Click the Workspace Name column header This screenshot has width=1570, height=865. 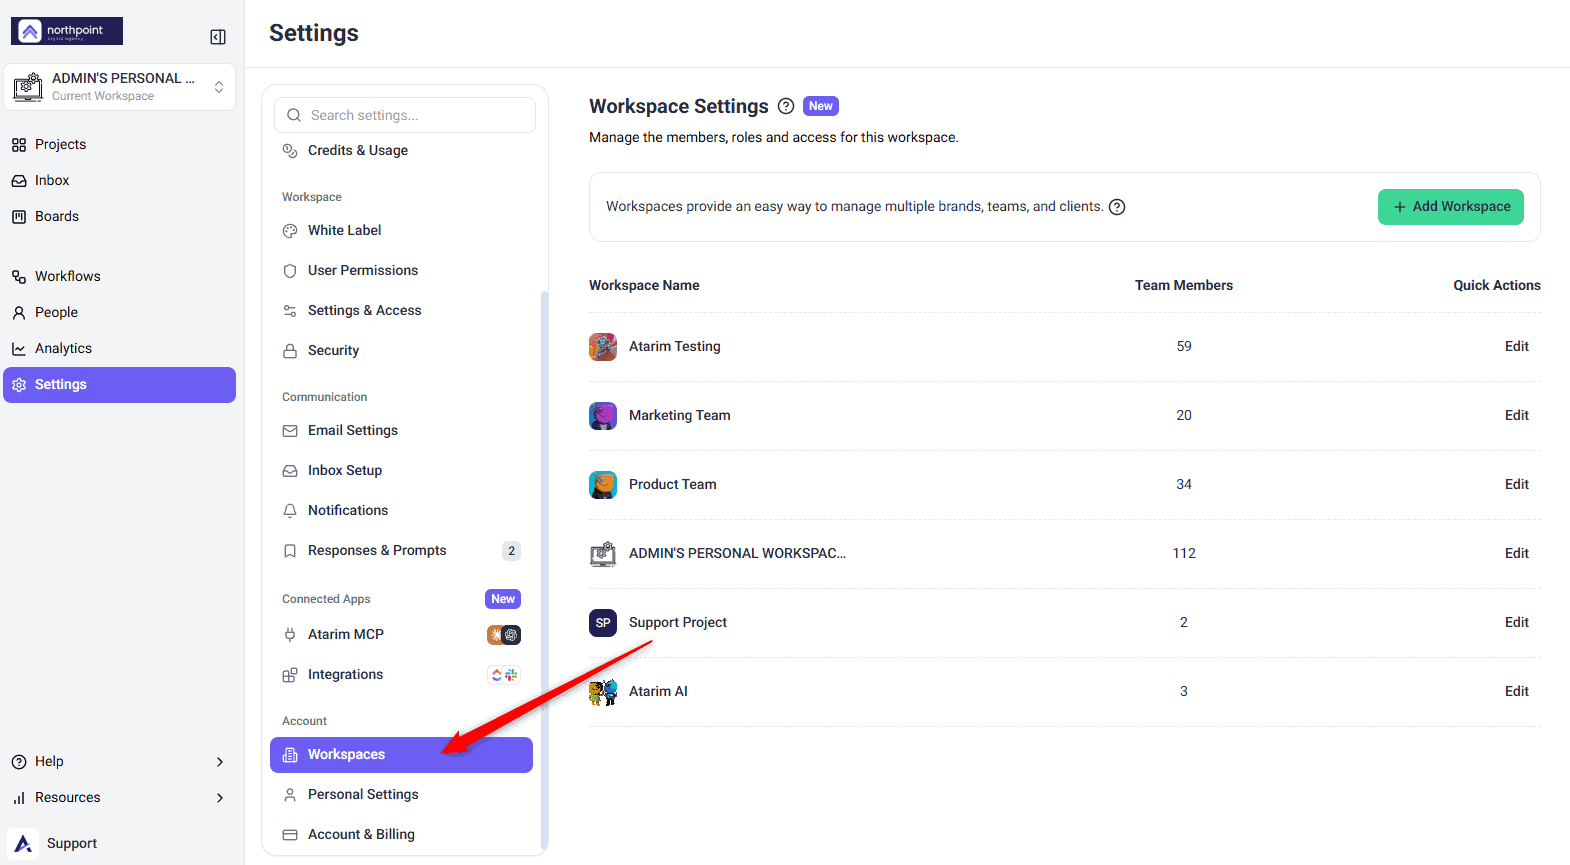click(x=644, y=285)
